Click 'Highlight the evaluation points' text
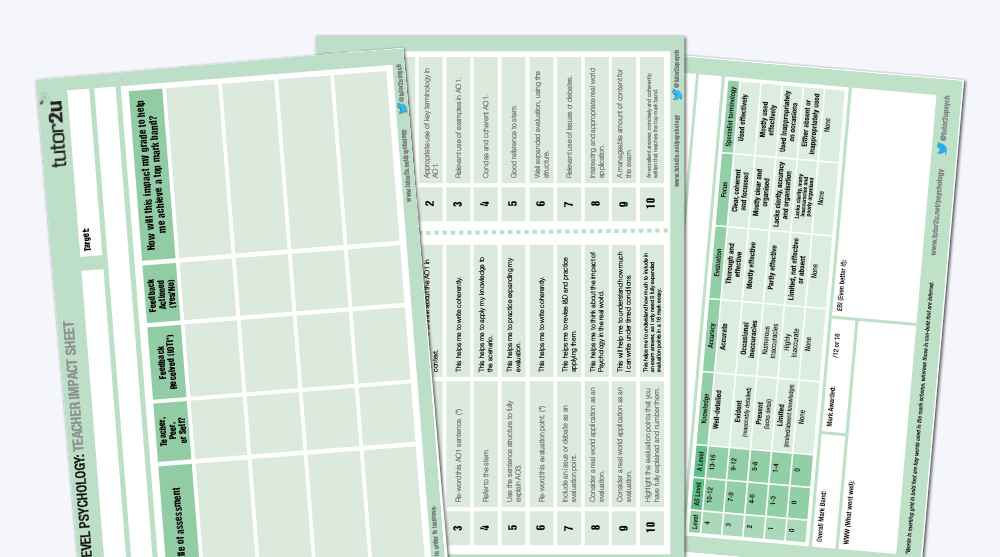1000x557 pixels. [x=652, y=445]
